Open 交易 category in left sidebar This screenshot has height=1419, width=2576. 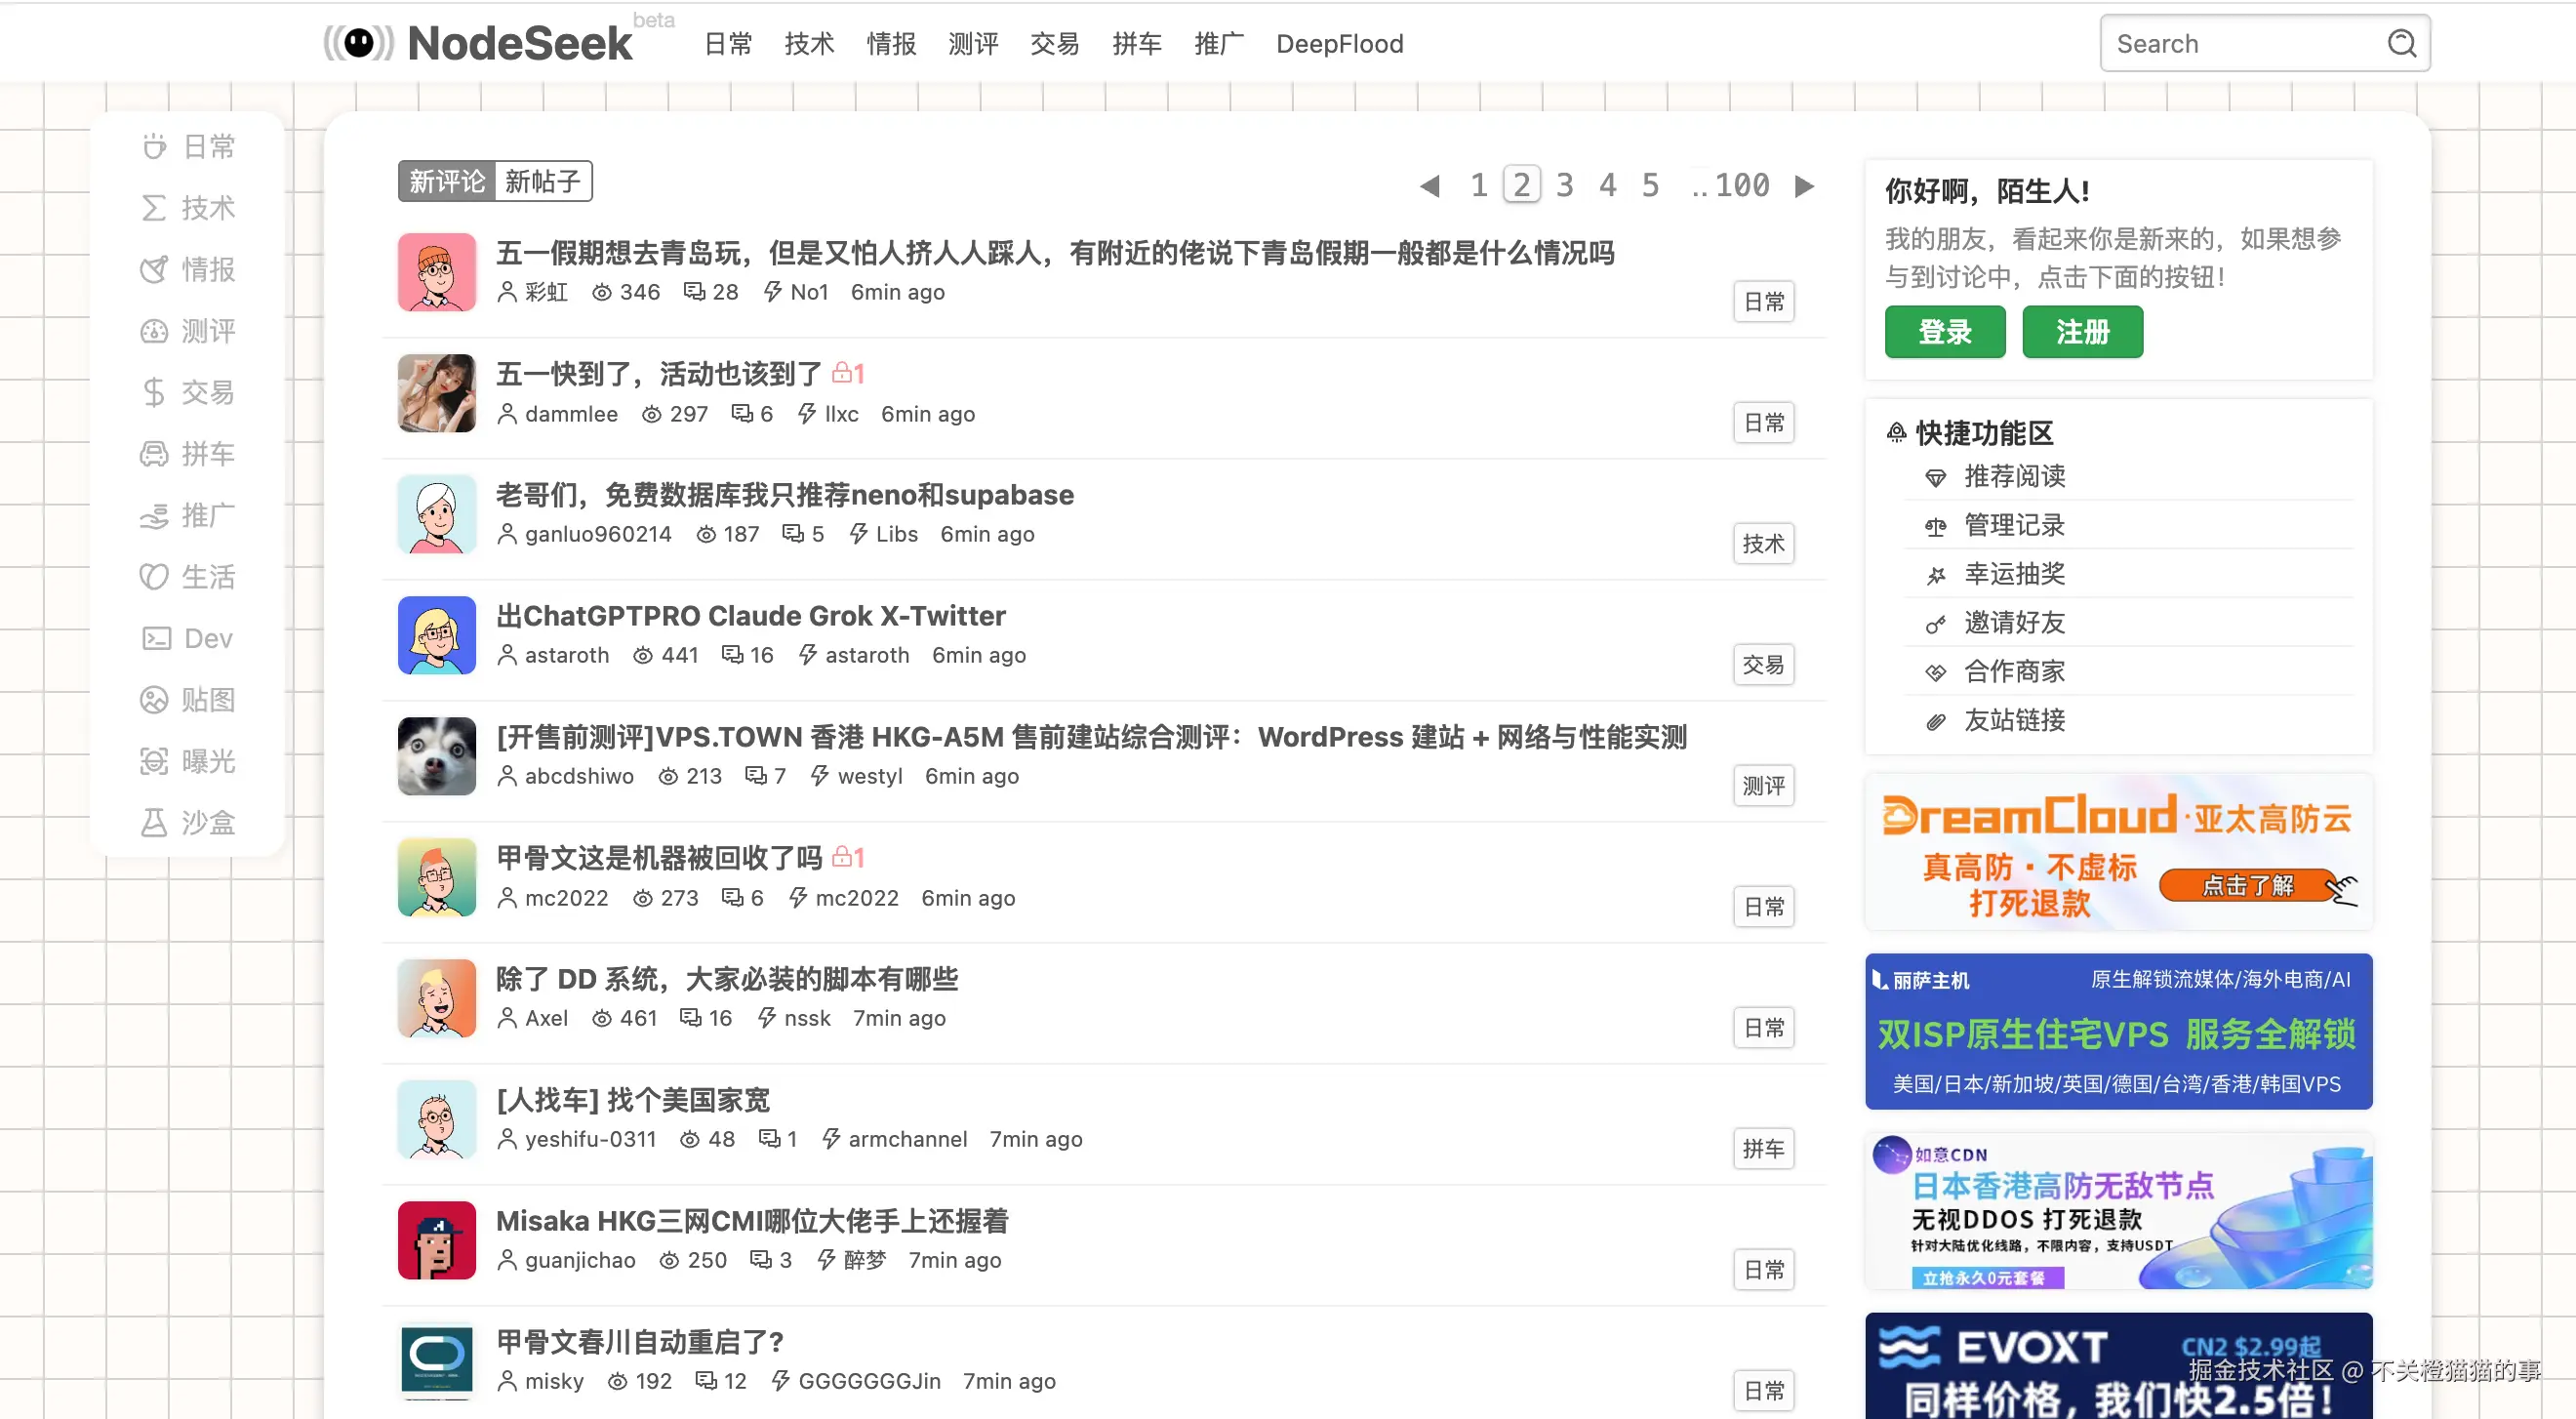pyautogui.click(x=188, y=392)
